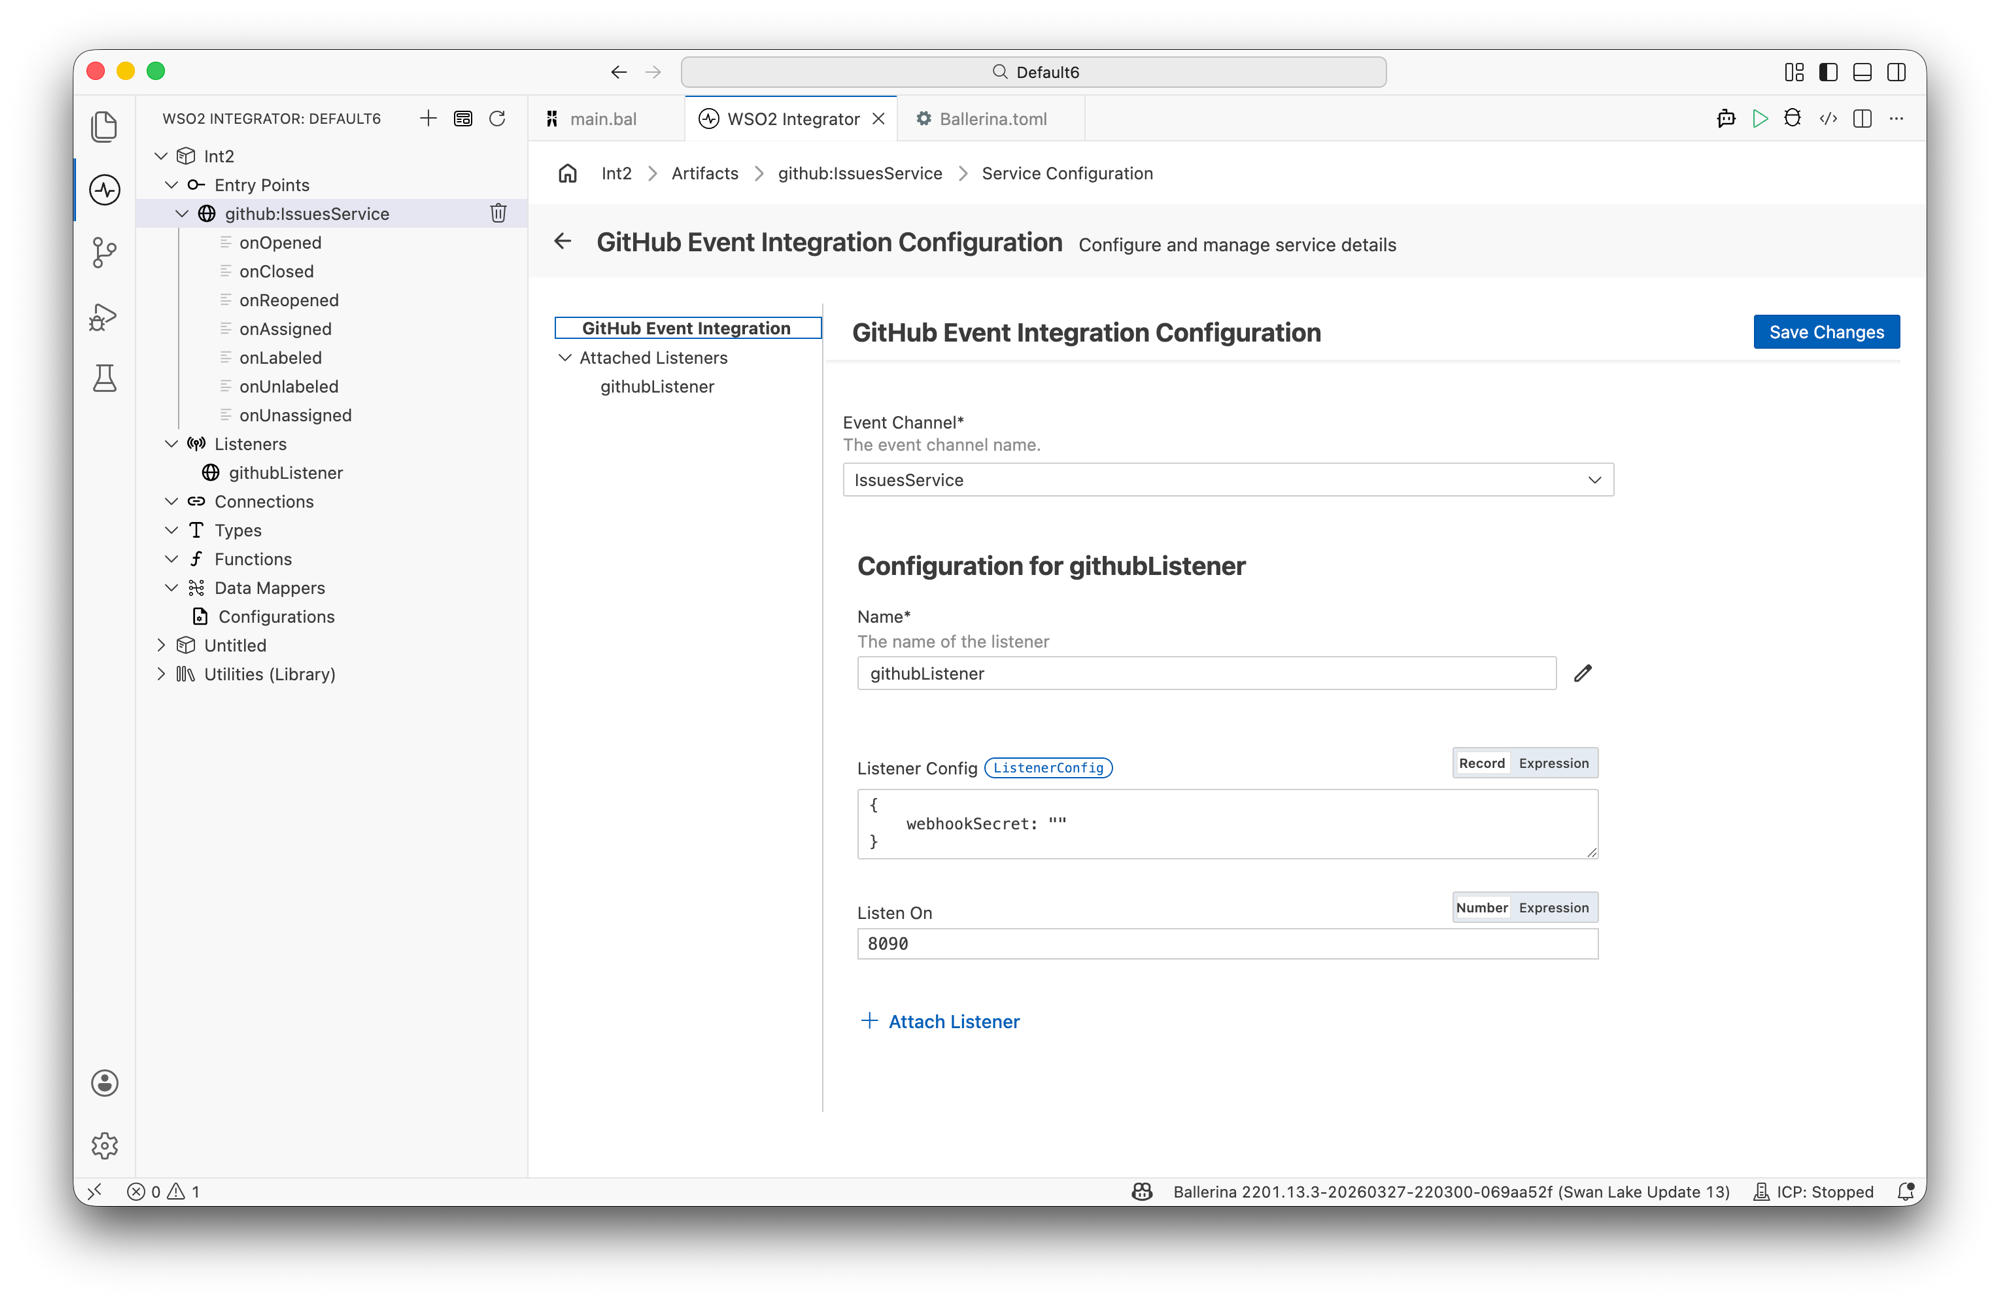Viewport: 2000px width, 1303px height.
Task: Refresh the WSO2 Integrator project tree
Action: click(x=497, y=118)
